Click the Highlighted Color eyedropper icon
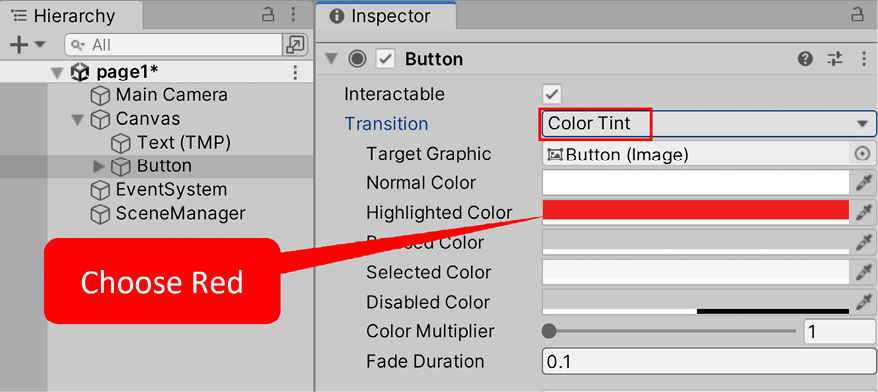The height and width of the screenshot is (392, 878). tap(864, 212)
